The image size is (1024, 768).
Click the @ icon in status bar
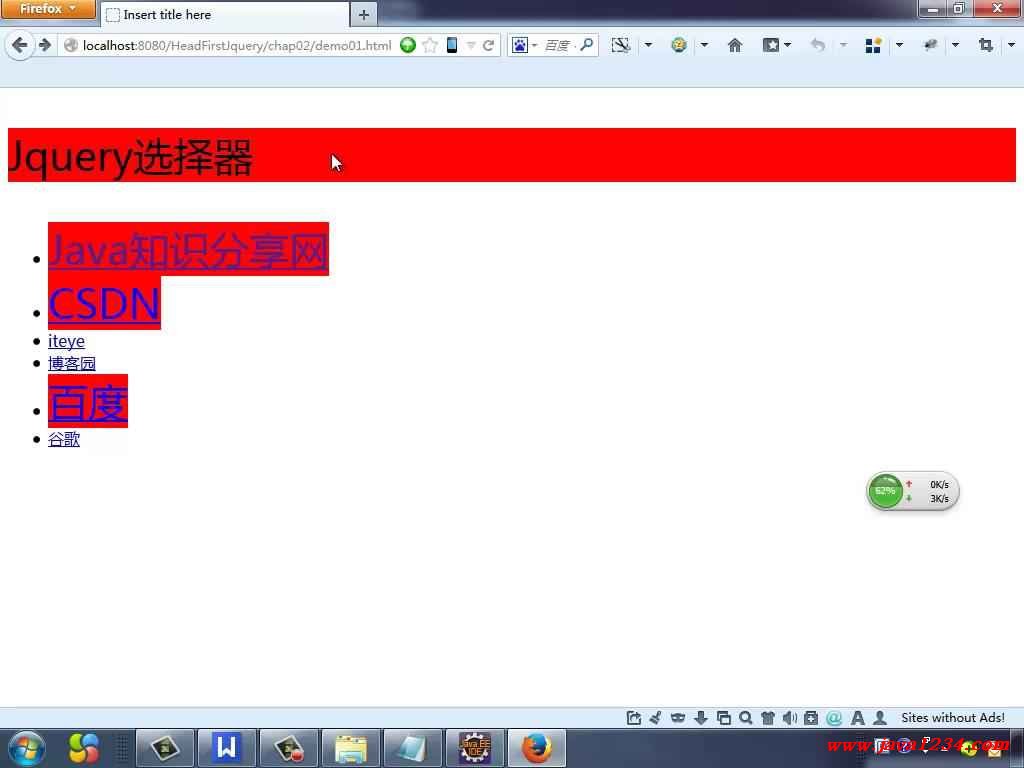[834, 718]
